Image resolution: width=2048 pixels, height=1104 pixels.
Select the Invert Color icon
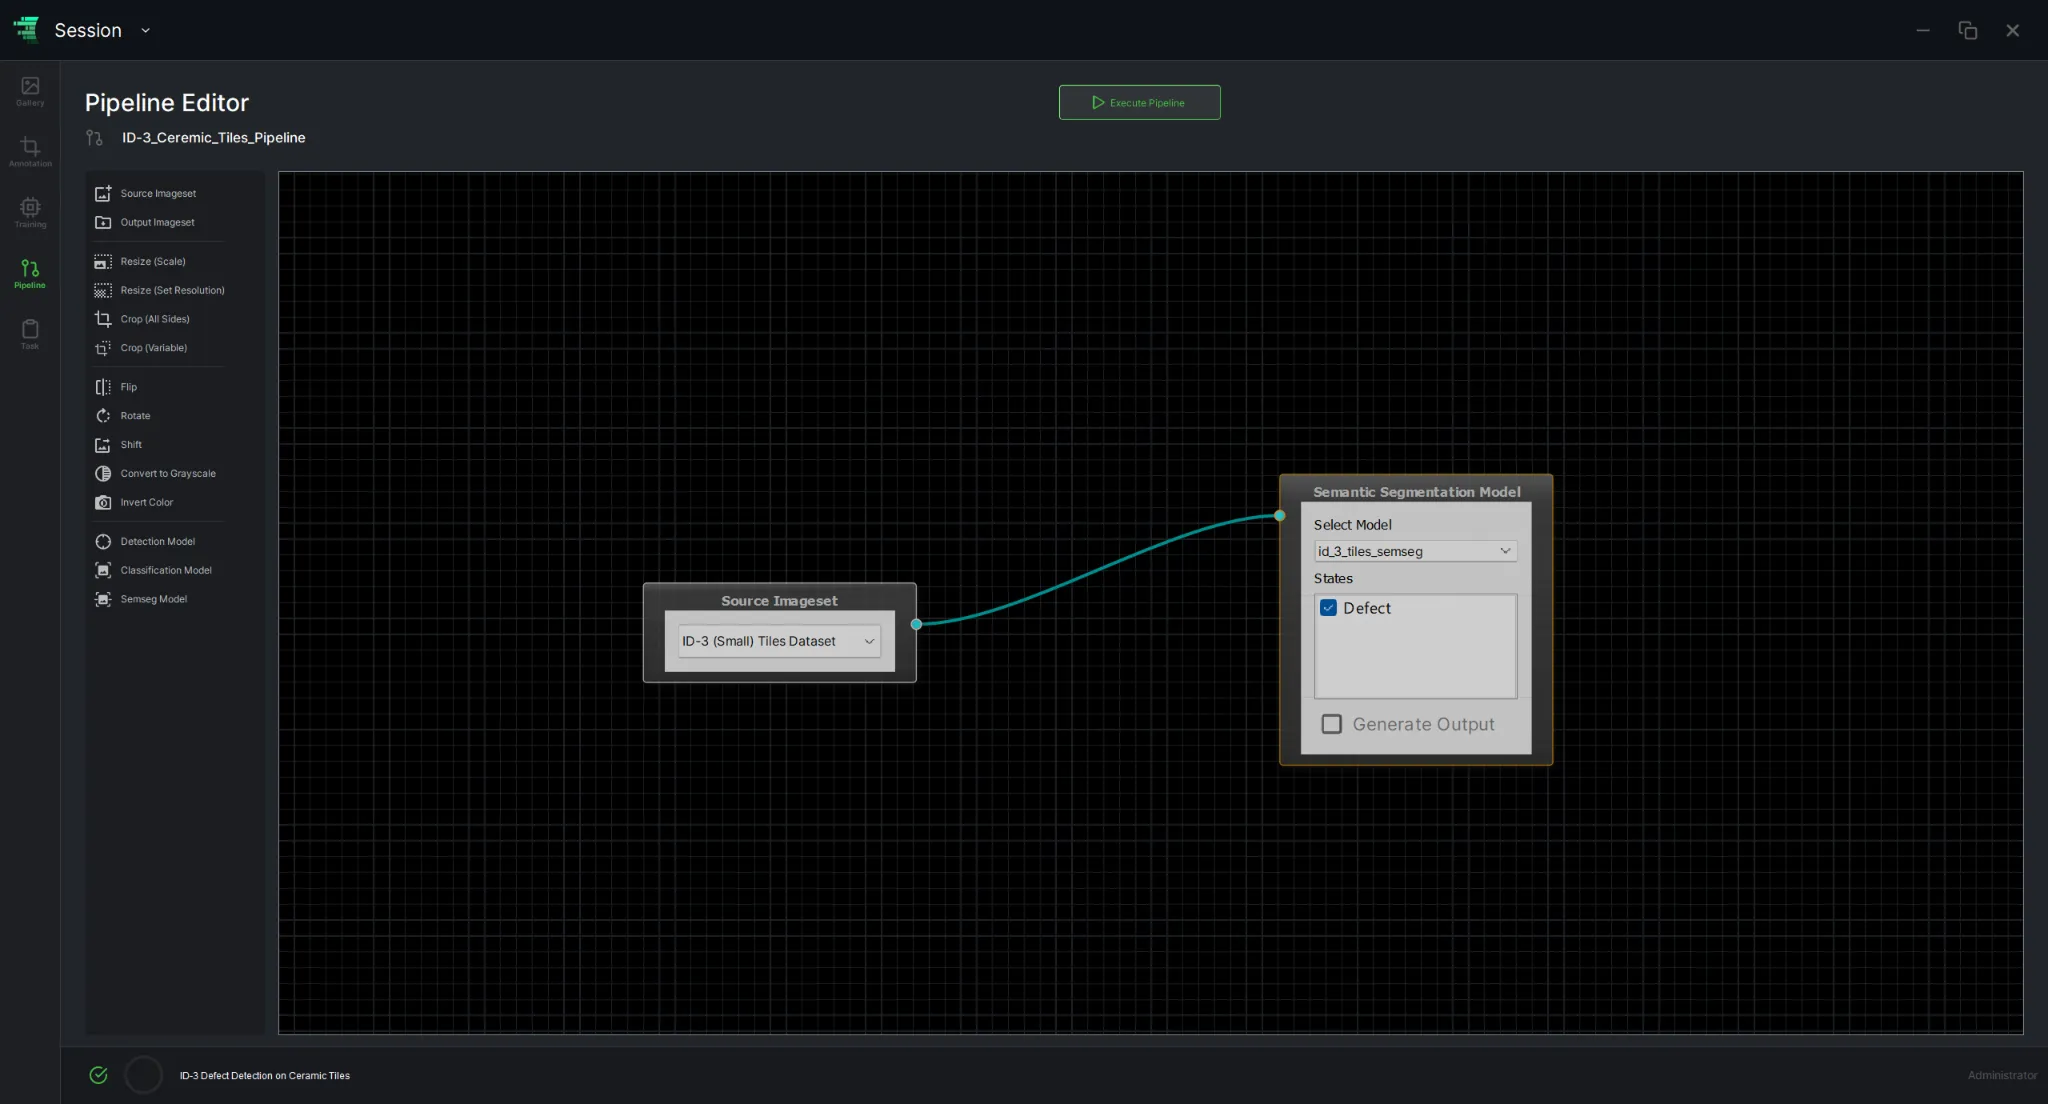click(103, 503)
